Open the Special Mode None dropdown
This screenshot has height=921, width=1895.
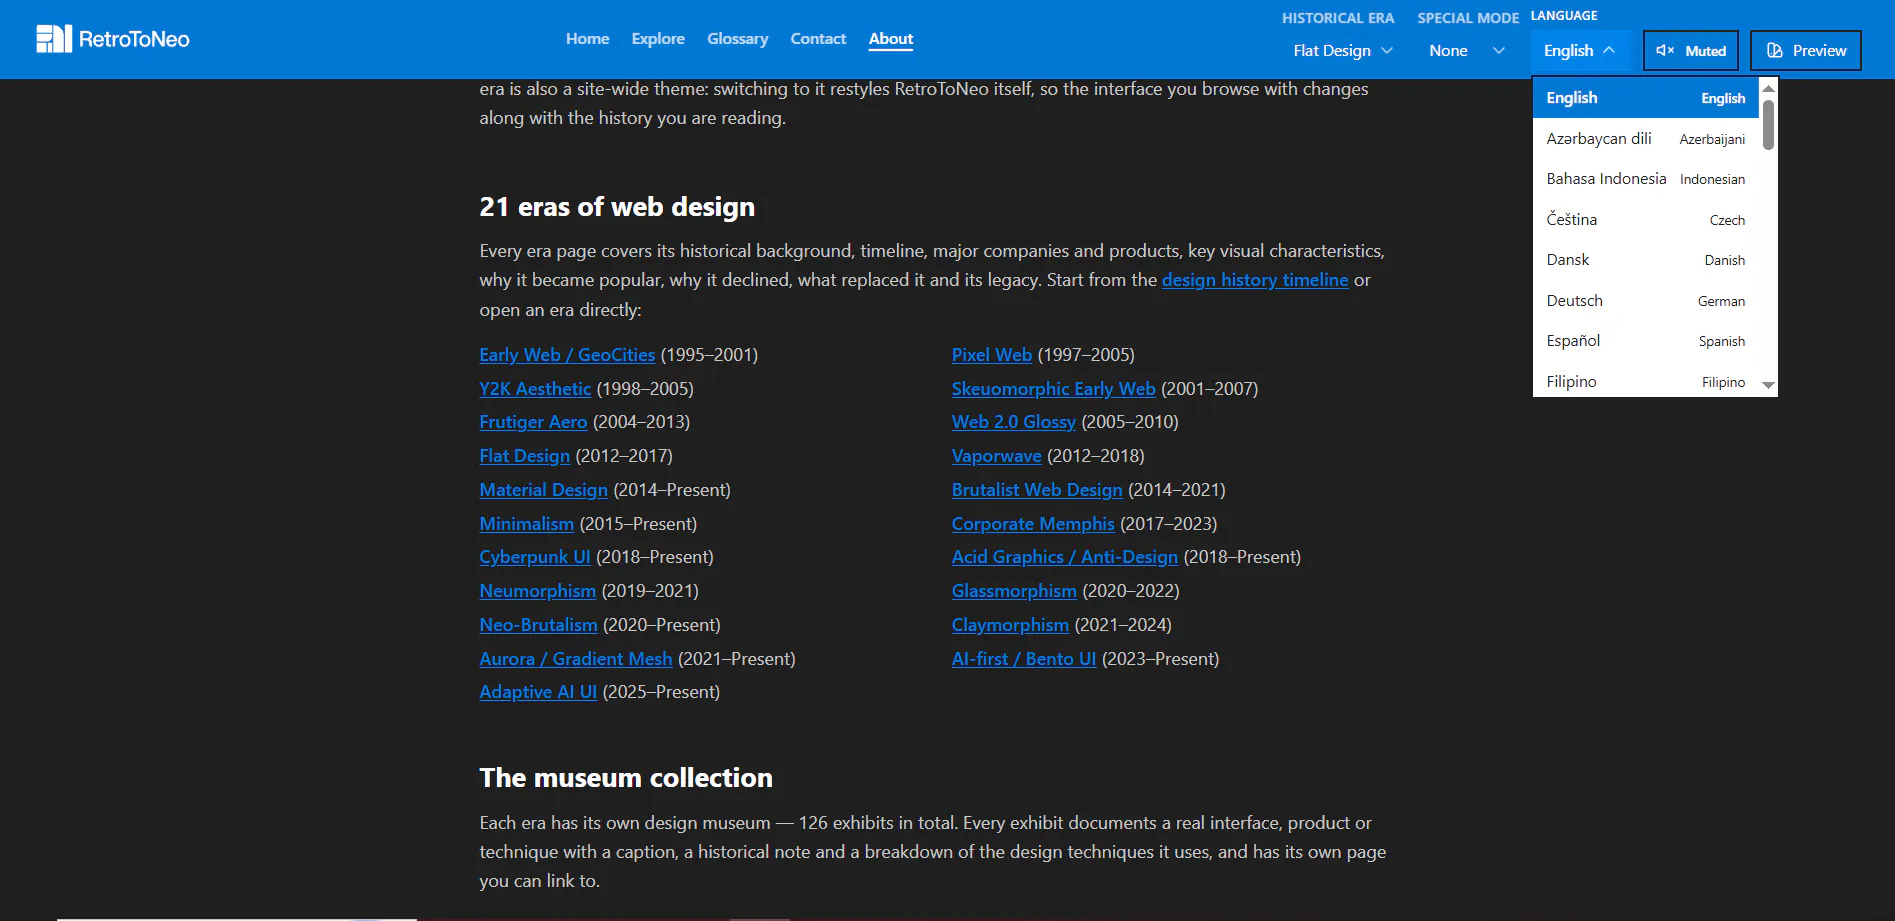click(1467, 50)
